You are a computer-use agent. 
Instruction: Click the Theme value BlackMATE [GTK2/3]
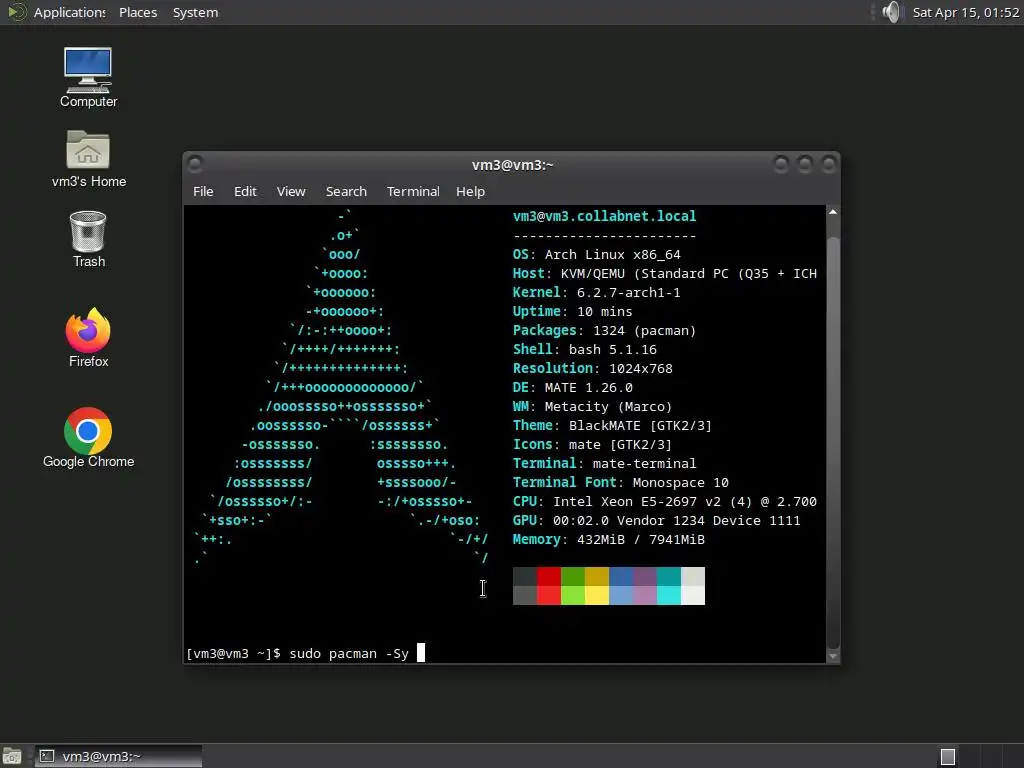coord(640,425)
